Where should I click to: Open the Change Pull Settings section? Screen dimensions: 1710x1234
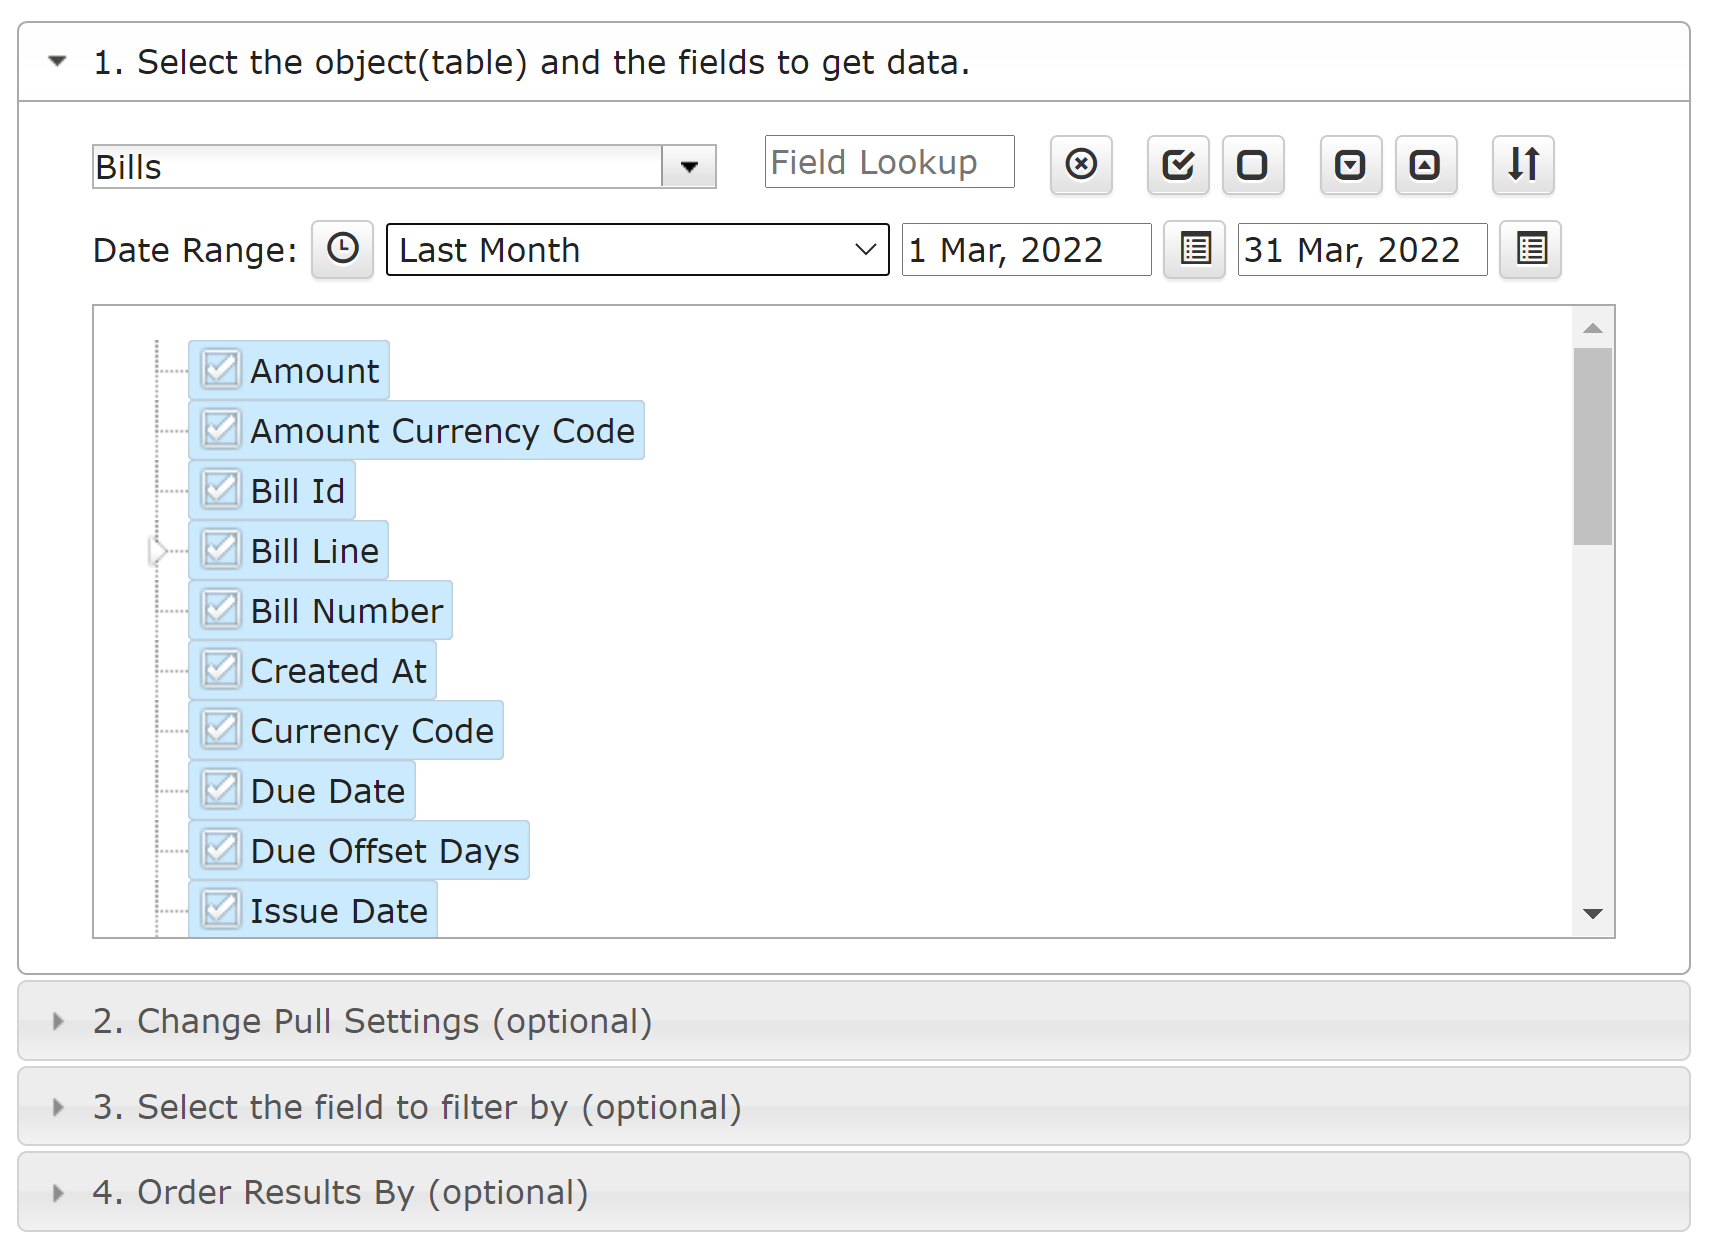[854, 1021]
